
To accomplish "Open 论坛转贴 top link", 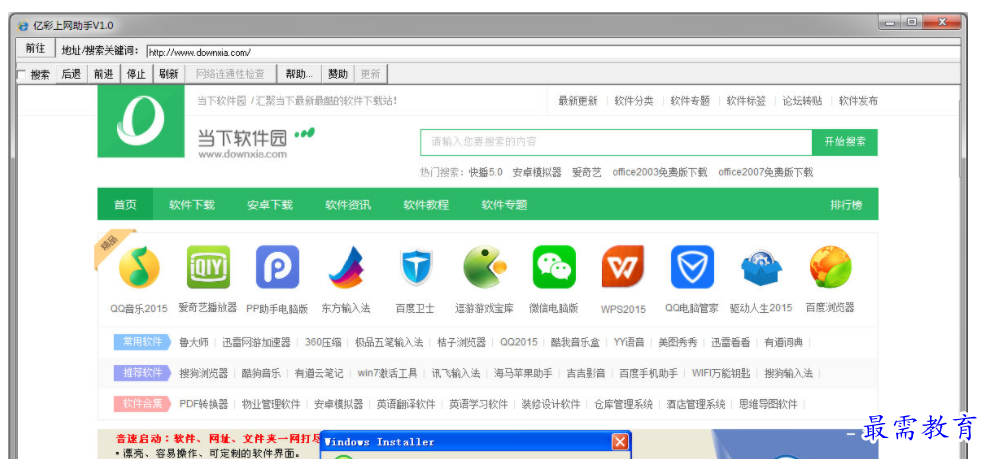I will click(802, 100).
